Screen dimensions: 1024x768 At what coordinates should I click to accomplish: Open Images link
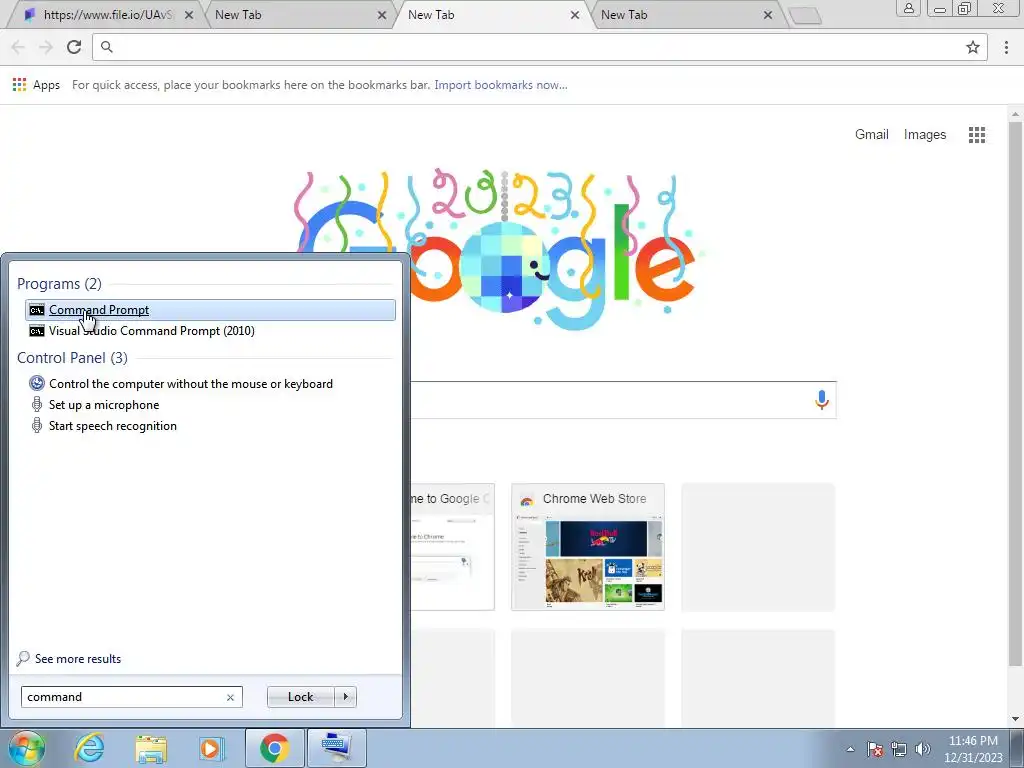click(925, 135)
